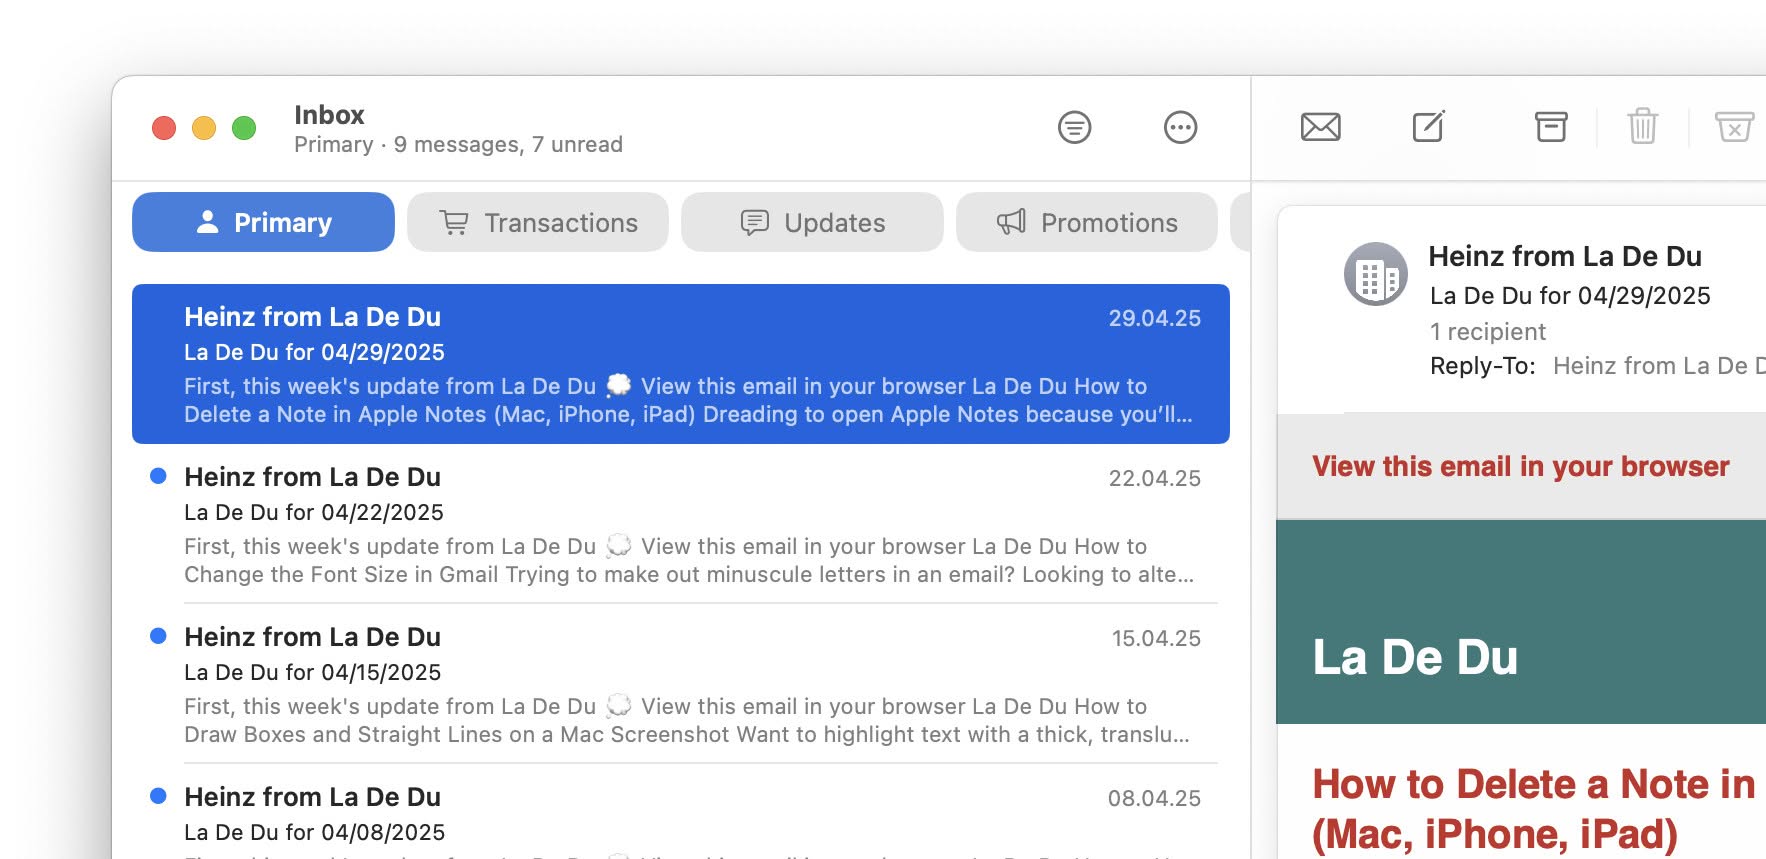
Task: Click '1 recipient' in message header
Action: [1488, 332]
